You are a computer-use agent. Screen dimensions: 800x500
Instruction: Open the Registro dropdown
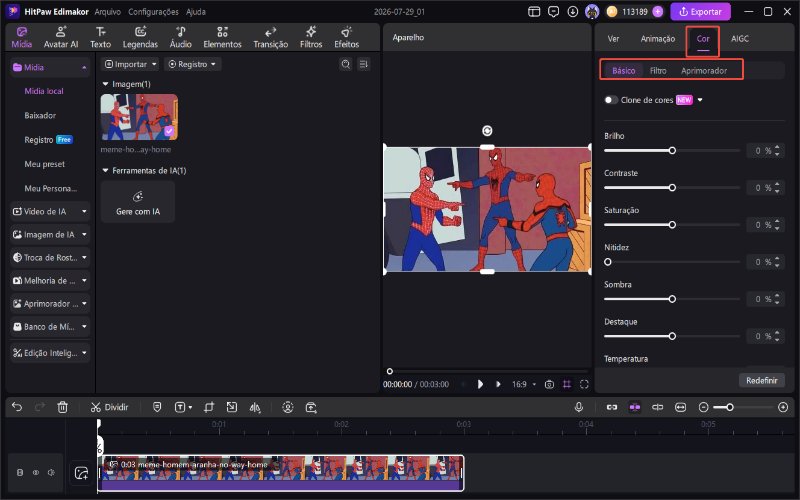point(192,64)
